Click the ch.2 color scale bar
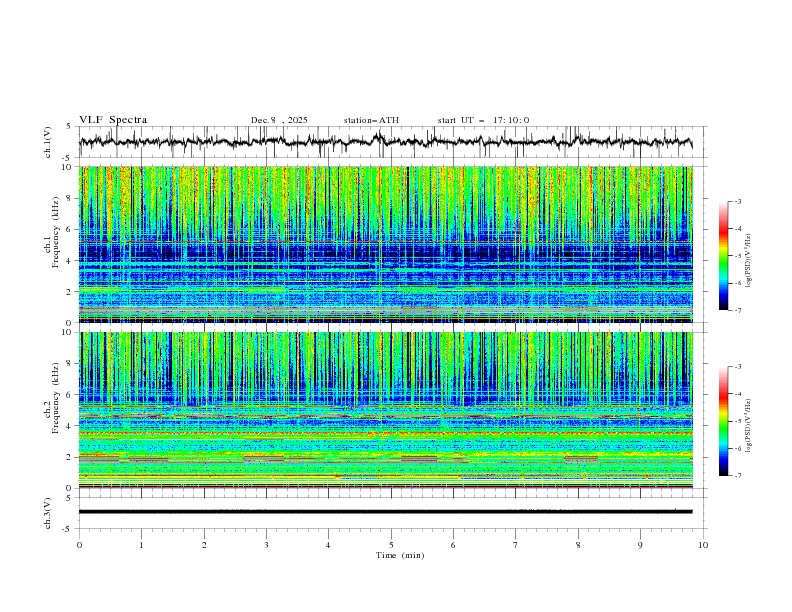The image size is (792, 612). (x=724, y=421)
